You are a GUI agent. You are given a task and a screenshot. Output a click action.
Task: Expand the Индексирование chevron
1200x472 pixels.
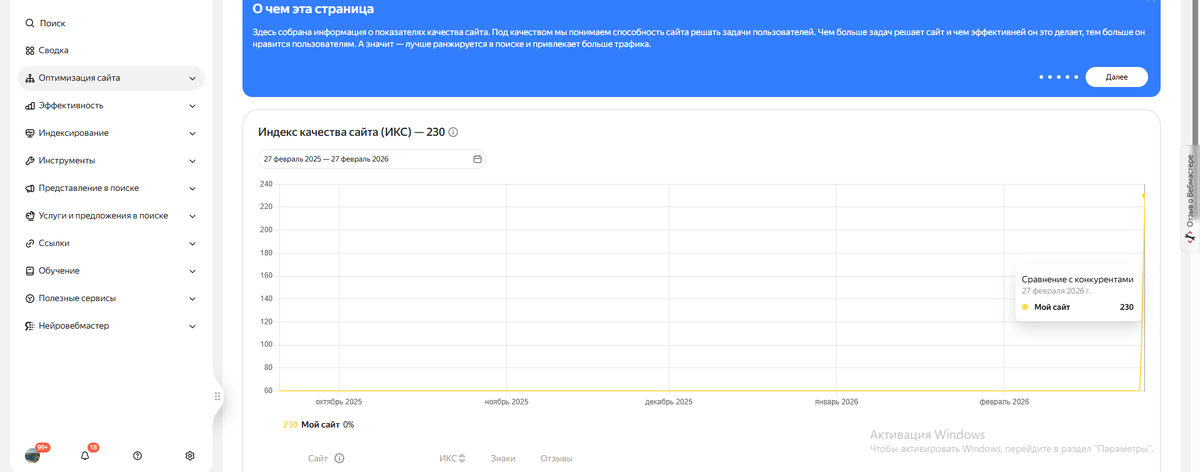pyautogui.click(x=192, y=133)
